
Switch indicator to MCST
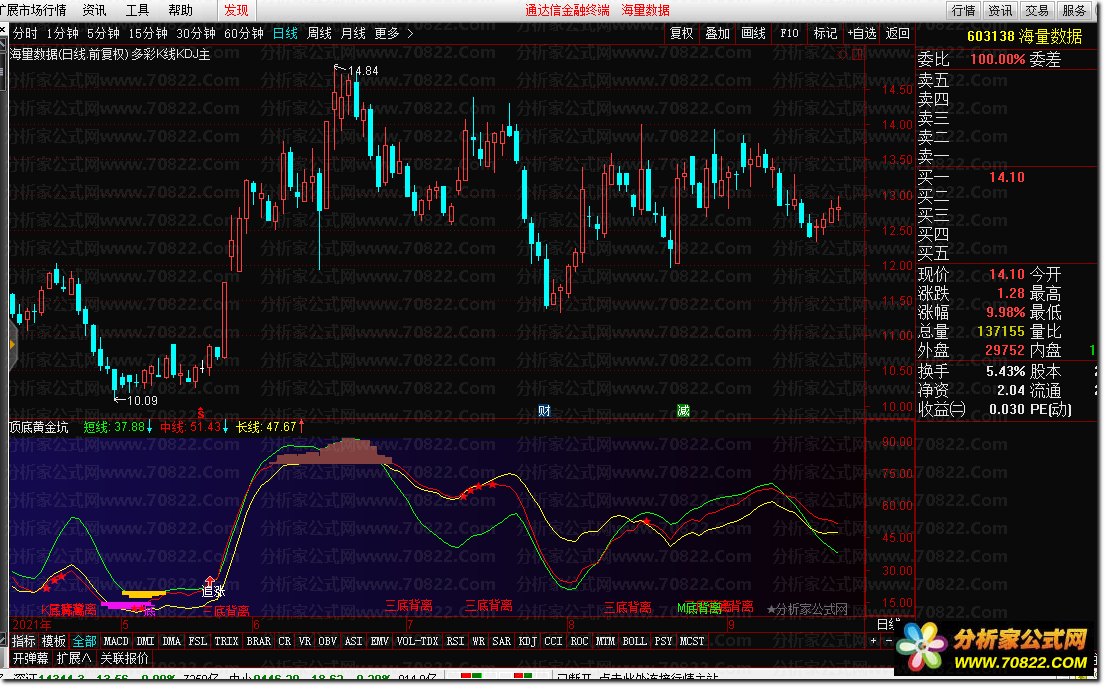point(691,641)
